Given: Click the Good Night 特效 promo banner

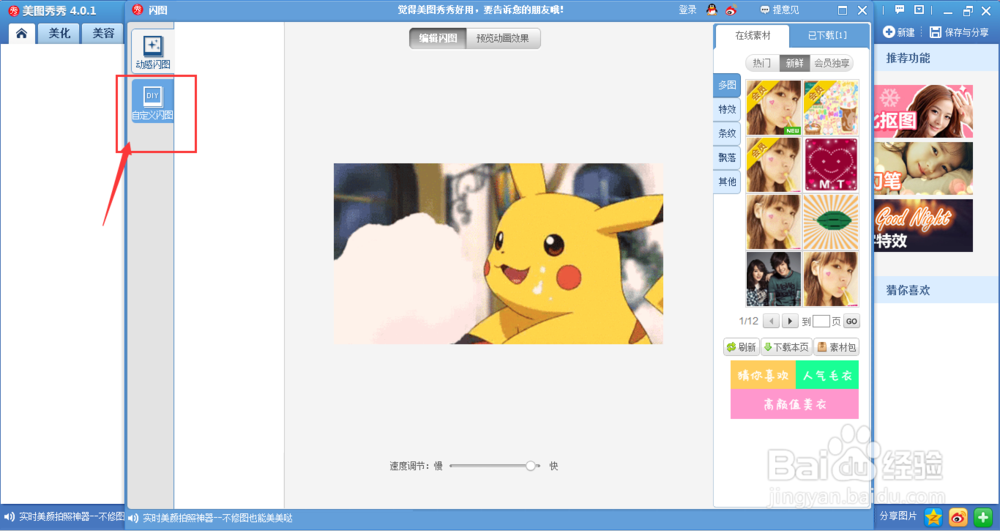Looking at the screenshot, I should (x=923, y=225).
